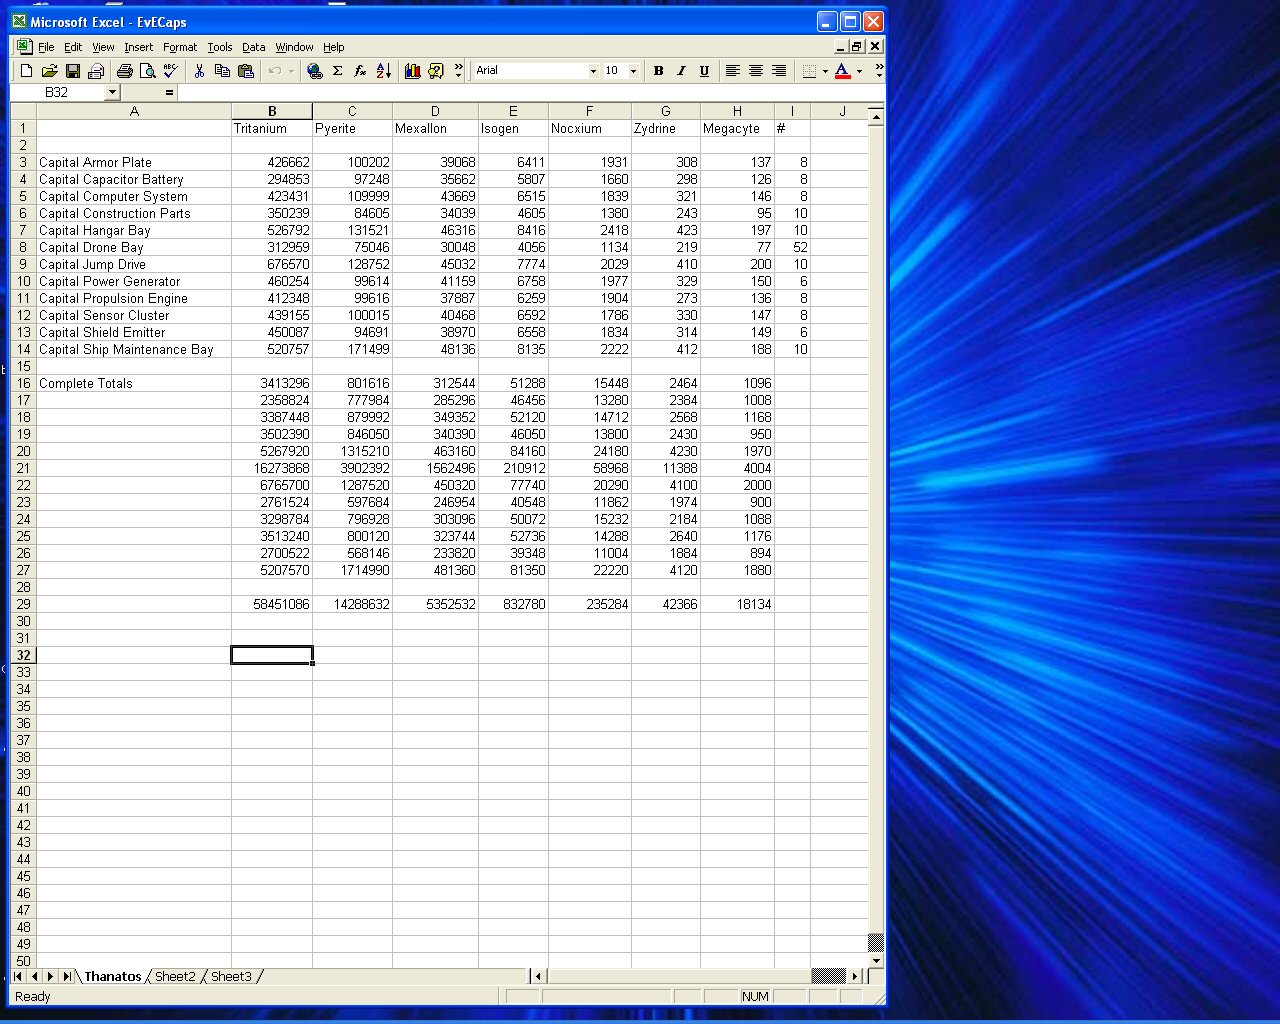Viewport: 1280px width, 1024px height.
Task: Click the vertical scrollbar down arrow
Action: pyautogui.click(x=876, y=961)
